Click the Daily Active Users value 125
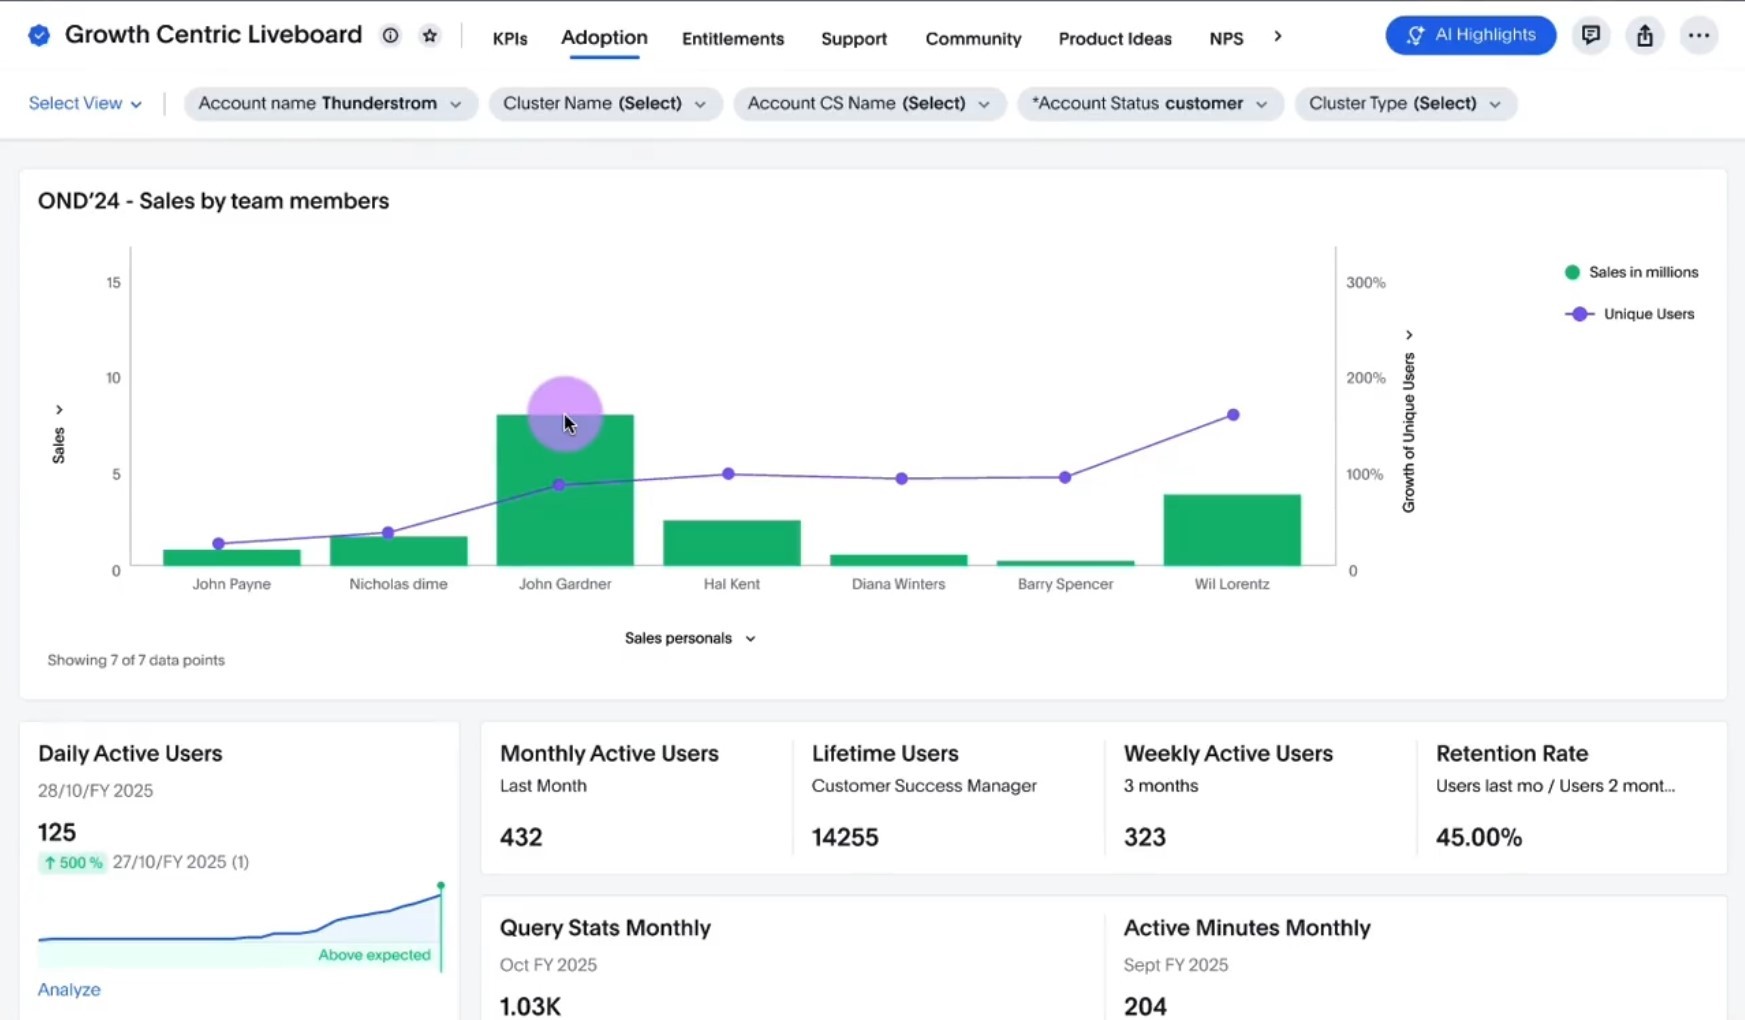The width and height of the screenshot is (1745, 1020). [x=57, y=832]
